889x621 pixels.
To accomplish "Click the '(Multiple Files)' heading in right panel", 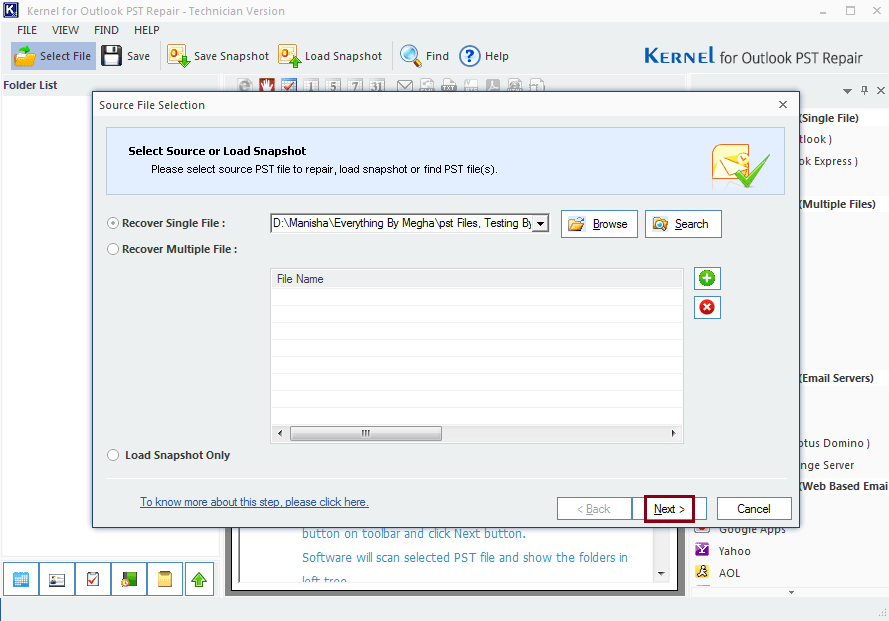I will [838, 204].
